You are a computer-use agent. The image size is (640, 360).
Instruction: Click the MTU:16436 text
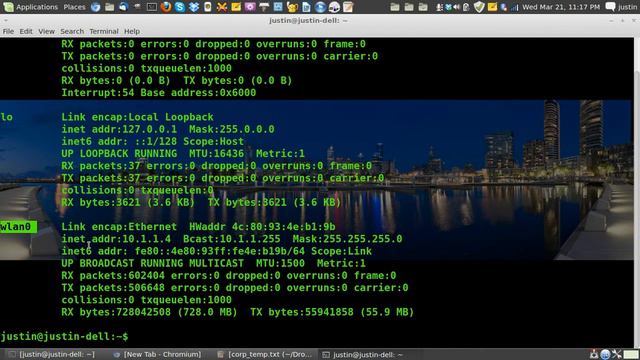pyautogui.click(x=216, y=154)
